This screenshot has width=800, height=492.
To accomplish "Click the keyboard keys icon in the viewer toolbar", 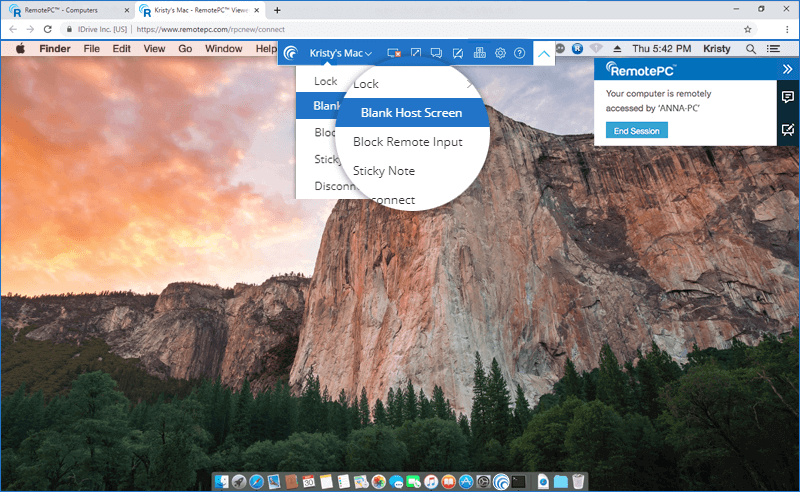I will point(480,53).
